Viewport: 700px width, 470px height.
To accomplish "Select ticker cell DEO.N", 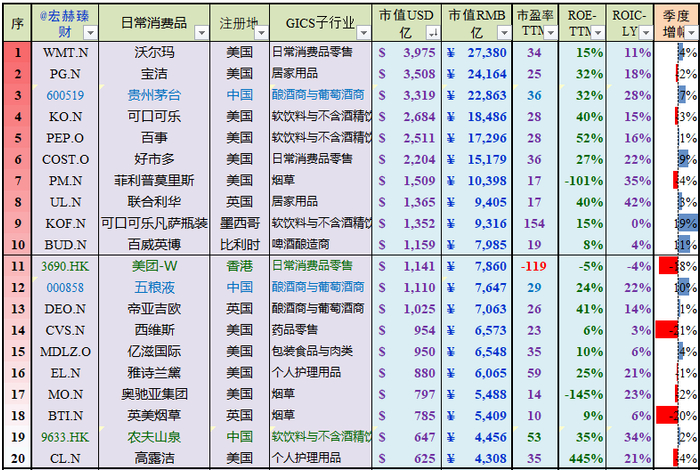I will [x=65, y=309].
